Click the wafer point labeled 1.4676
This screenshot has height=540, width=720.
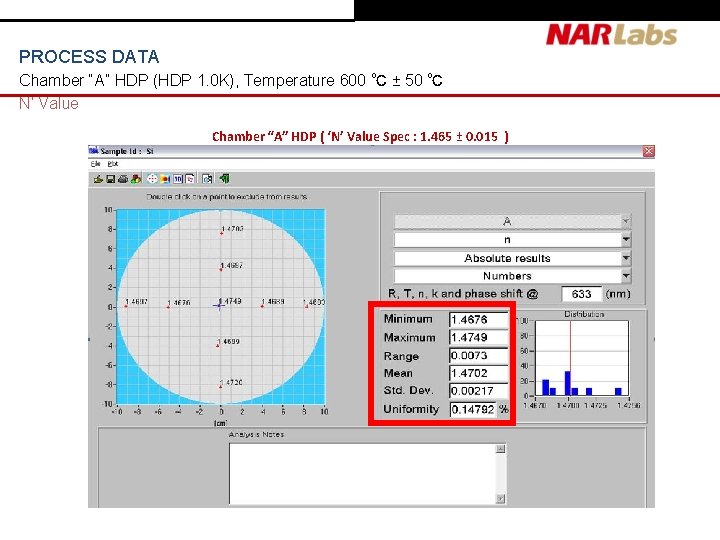point(168,307)
